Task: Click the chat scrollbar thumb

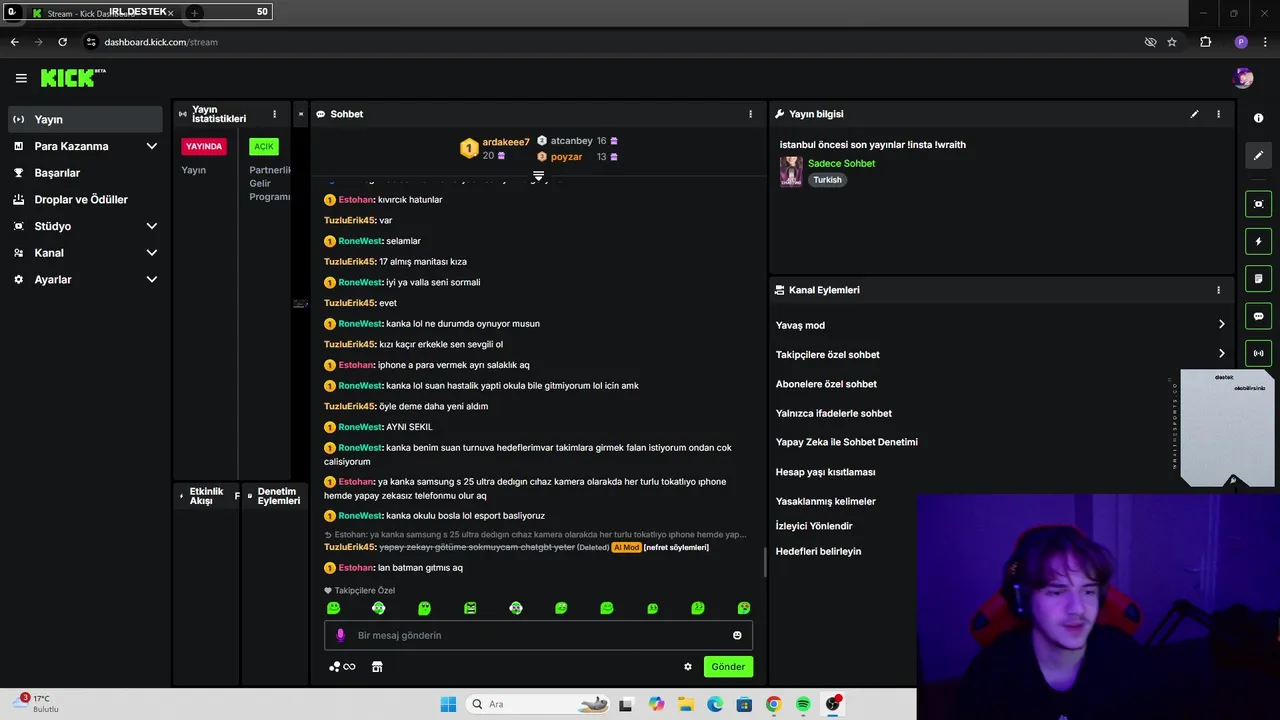Action: [x=765, y=562]
